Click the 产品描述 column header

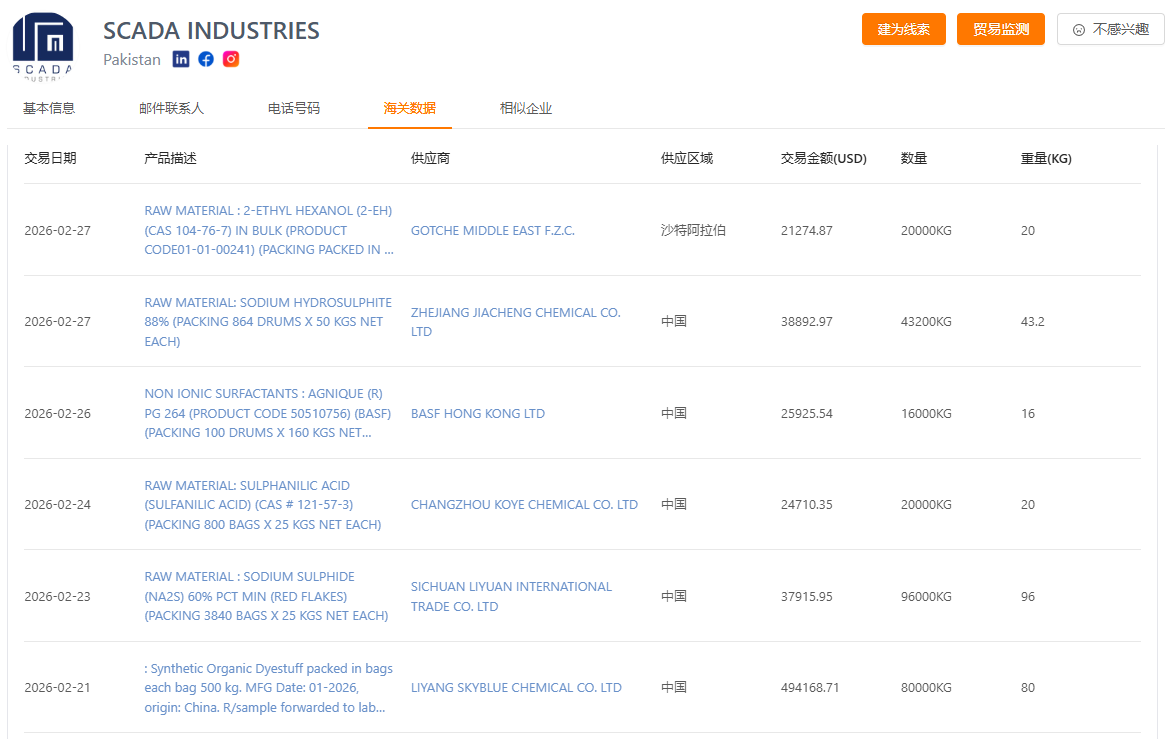point(170,158)
